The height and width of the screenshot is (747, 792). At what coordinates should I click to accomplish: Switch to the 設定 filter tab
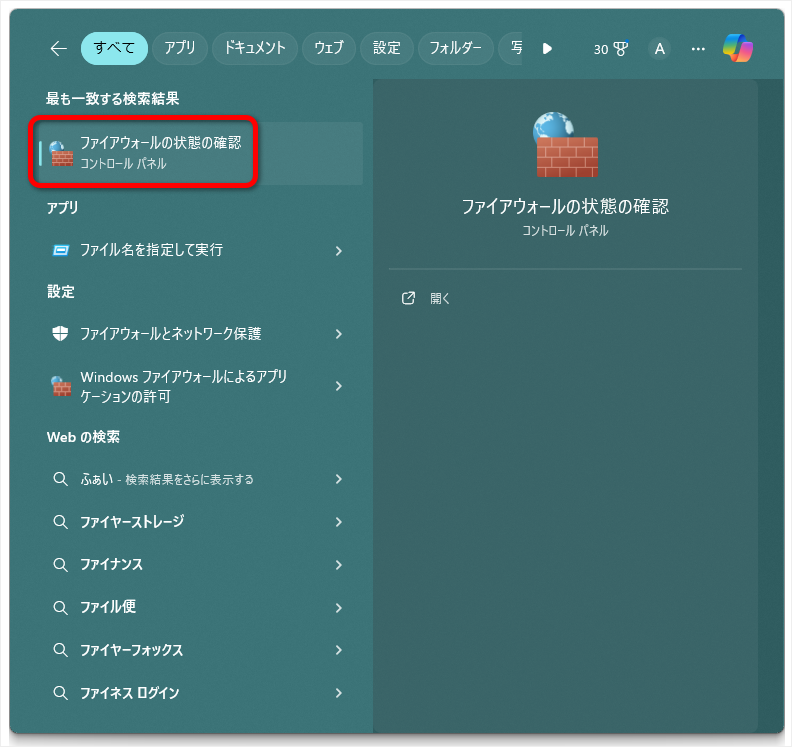(x=387, y=48)
